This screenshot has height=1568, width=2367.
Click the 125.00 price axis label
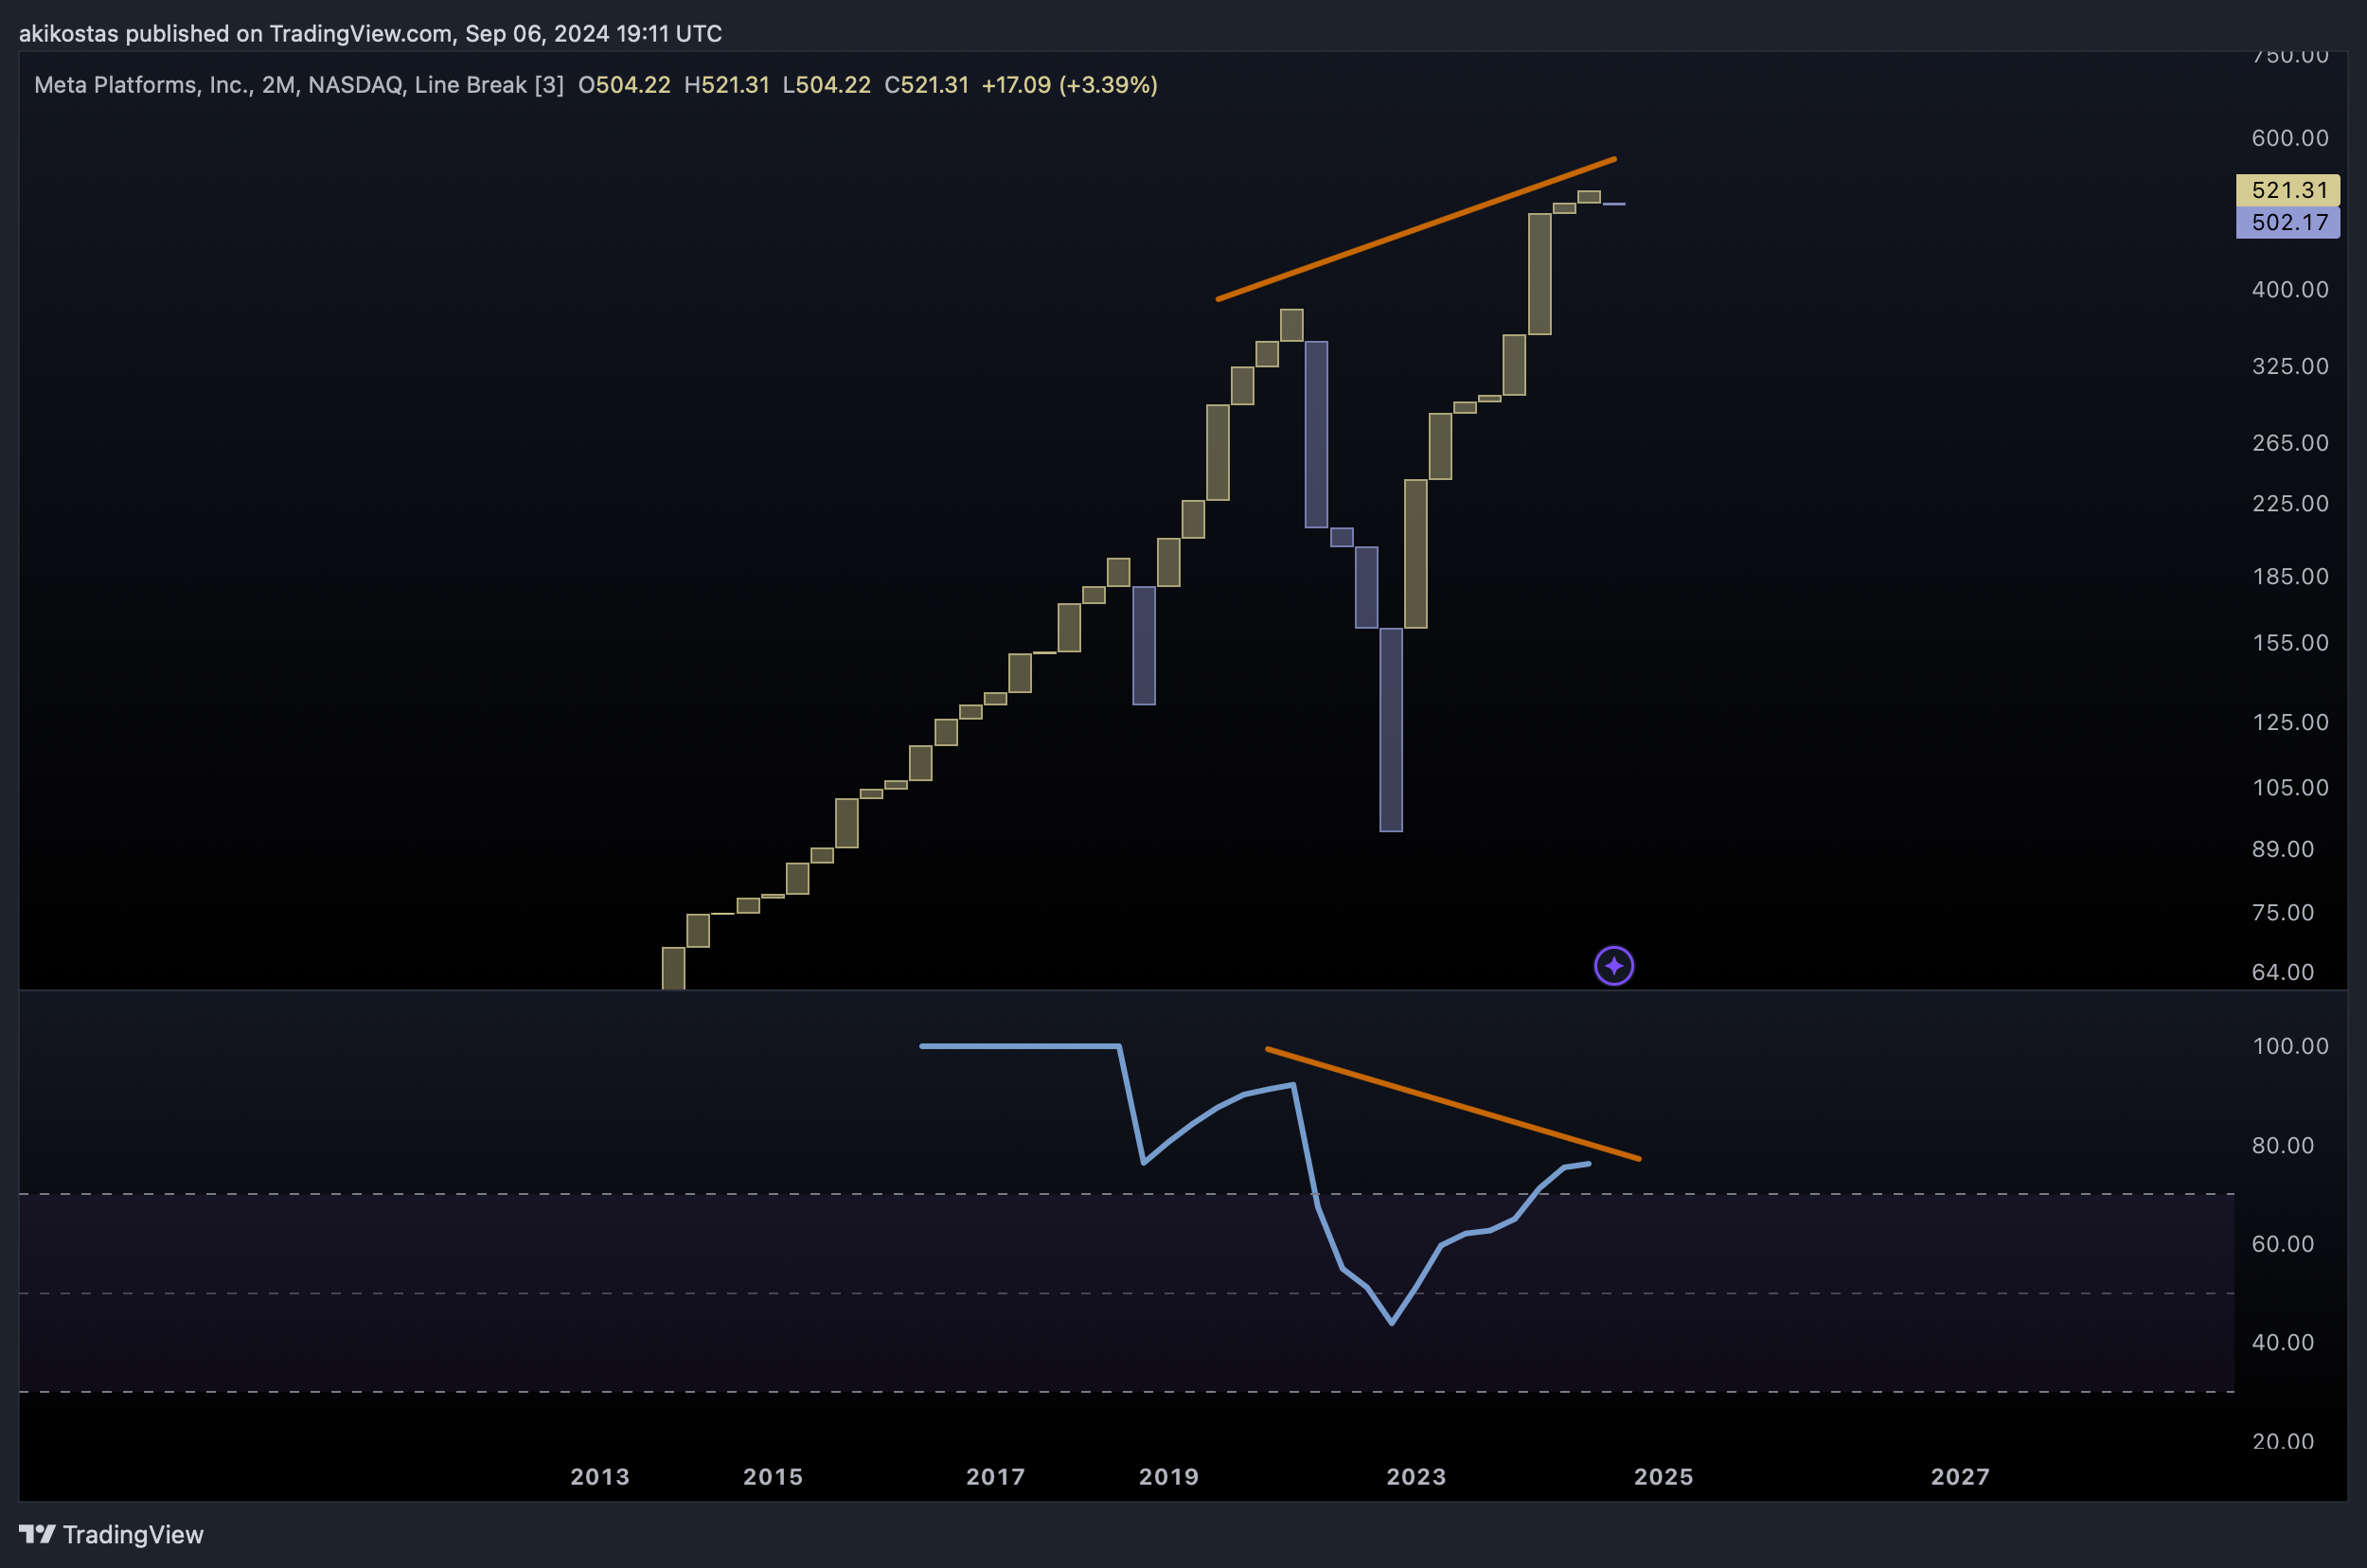[2290, 722]
